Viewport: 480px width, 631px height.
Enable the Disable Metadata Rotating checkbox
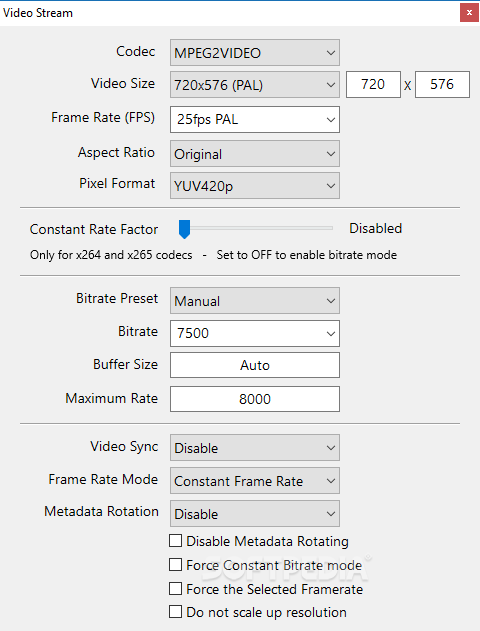point(175,541)
